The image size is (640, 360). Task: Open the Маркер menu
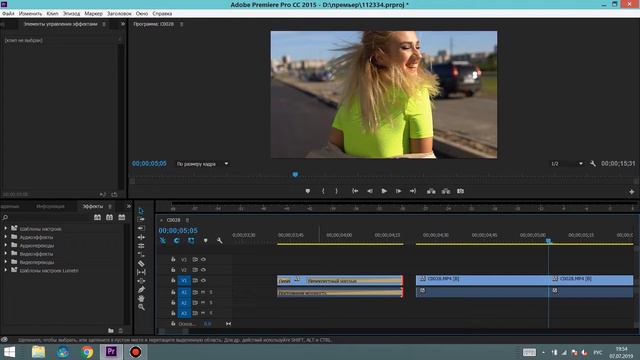[93, 13]
